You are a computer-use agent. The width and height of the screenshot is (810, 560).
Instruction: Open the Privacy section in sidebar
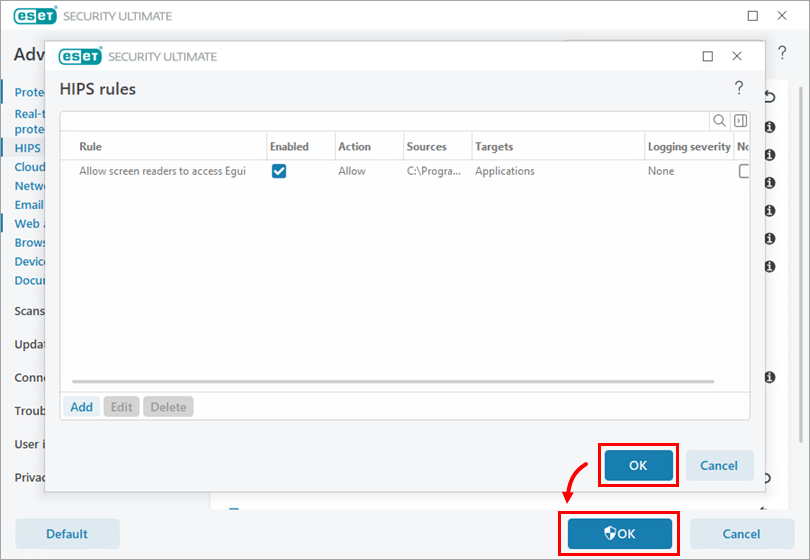(29, 477)
